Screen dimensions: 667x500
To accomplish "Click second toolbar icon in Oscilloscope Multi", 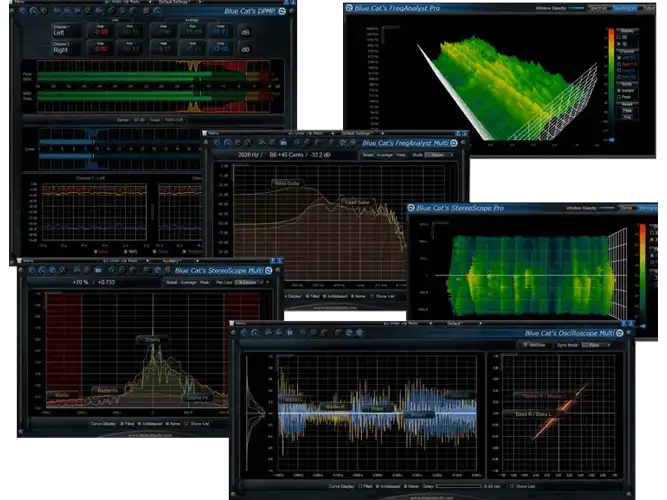I will (x=255, y=333).
